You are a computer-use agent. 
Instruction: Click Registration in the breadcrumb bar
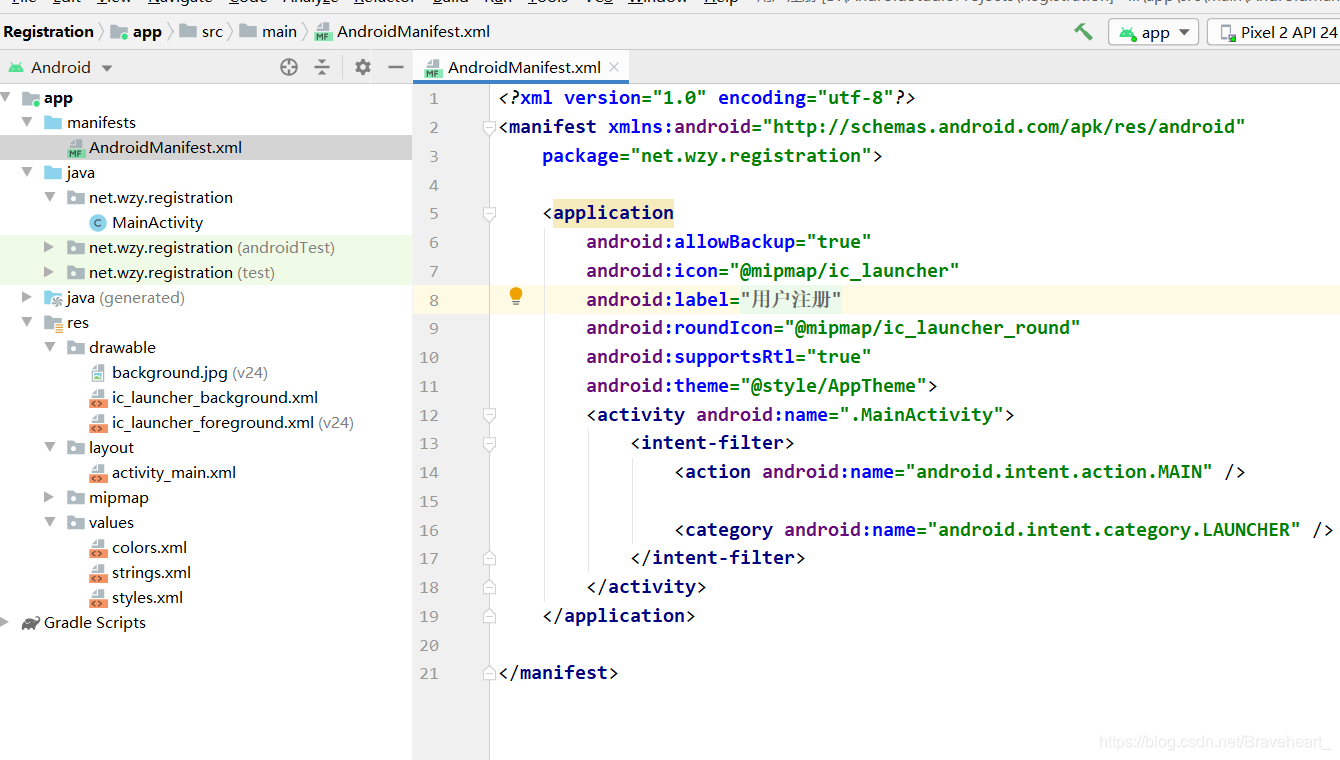[x=48, y=32]
